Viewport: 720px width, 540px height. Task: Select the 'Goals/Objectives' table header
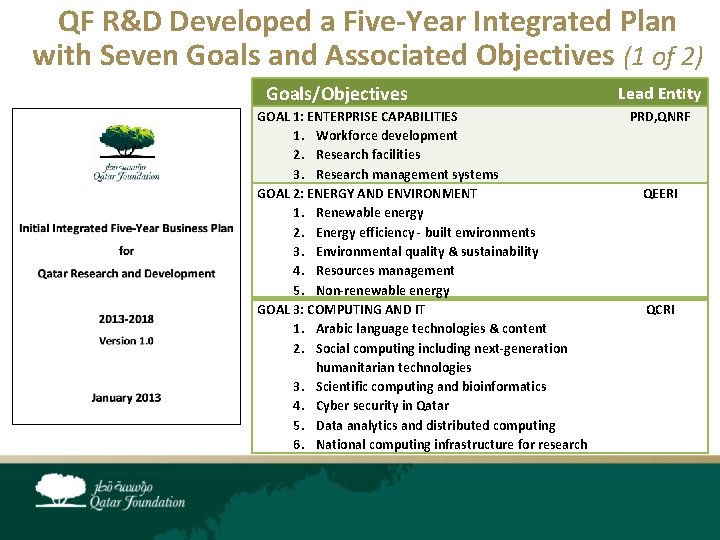(337, 94)
